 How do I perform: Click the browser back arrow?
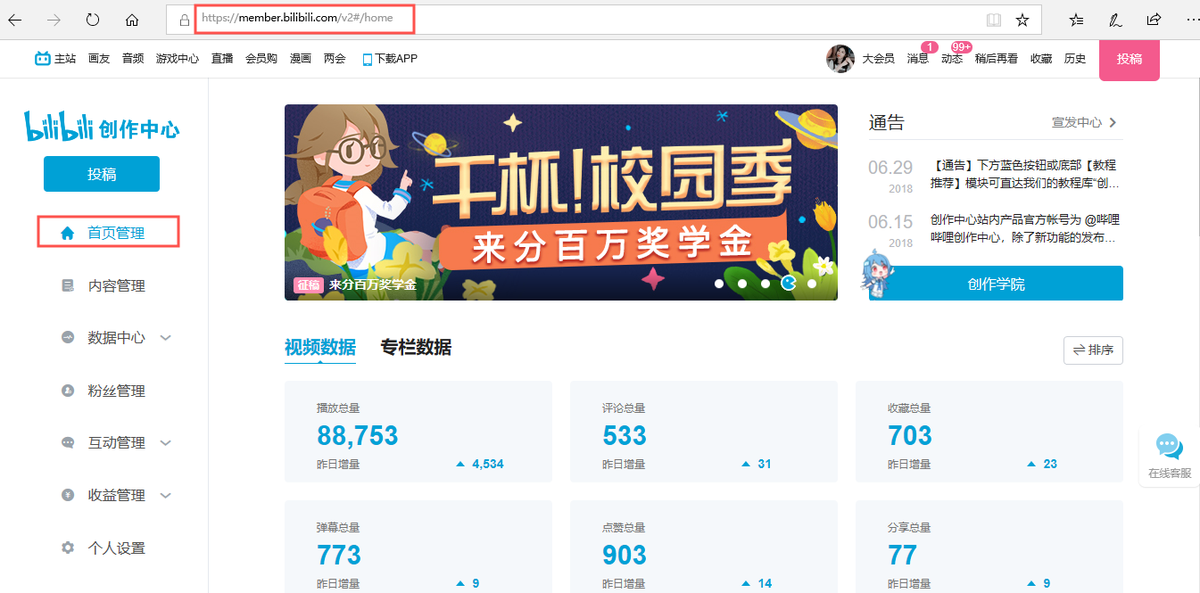coord(15,19)
